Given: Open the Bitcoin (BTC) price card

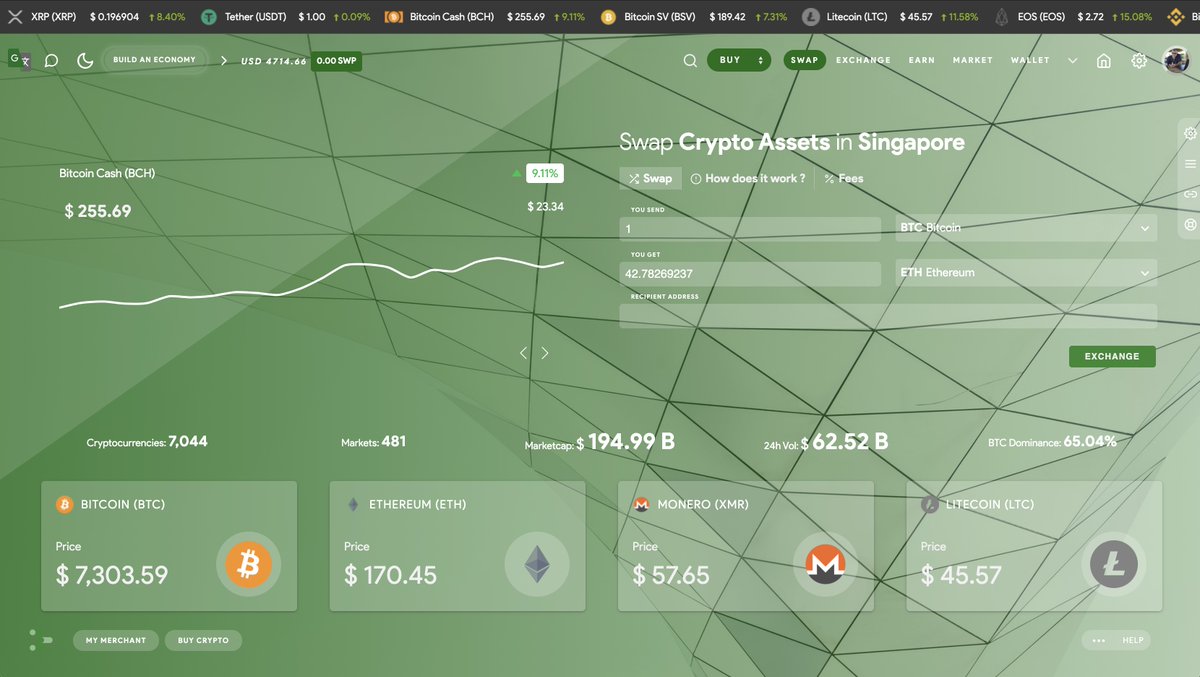Looking at the screenshot, I should coord(169,546).
